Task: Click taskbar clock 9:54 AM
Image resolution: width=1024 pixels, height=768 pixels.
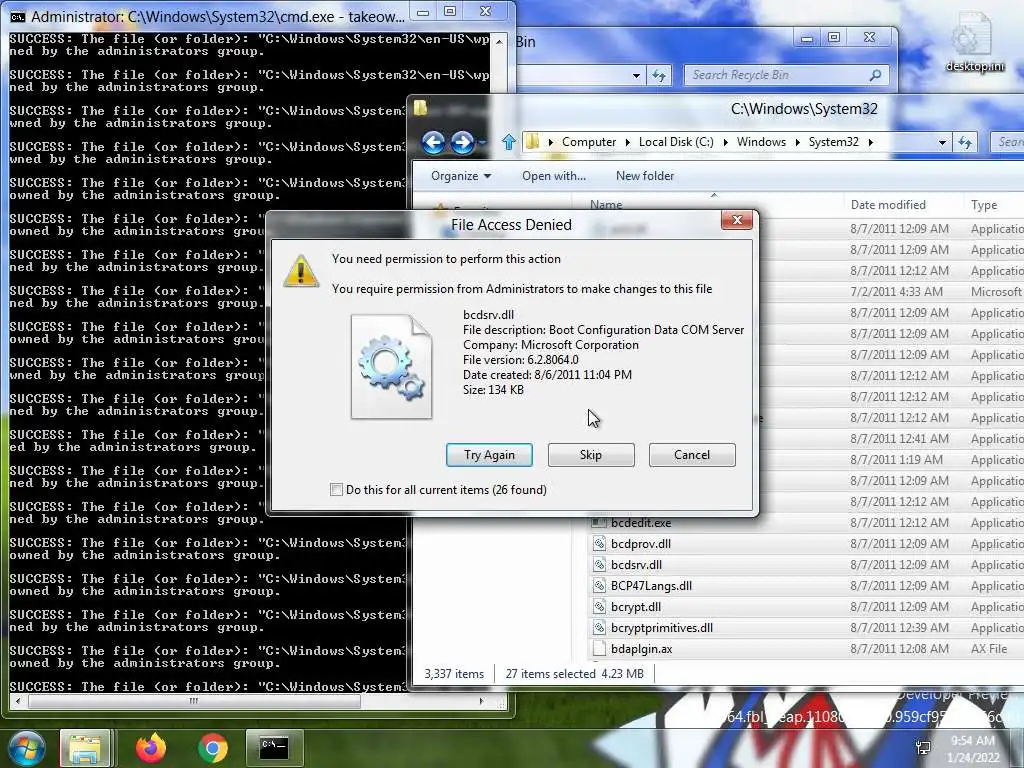Action: (974, 749)
